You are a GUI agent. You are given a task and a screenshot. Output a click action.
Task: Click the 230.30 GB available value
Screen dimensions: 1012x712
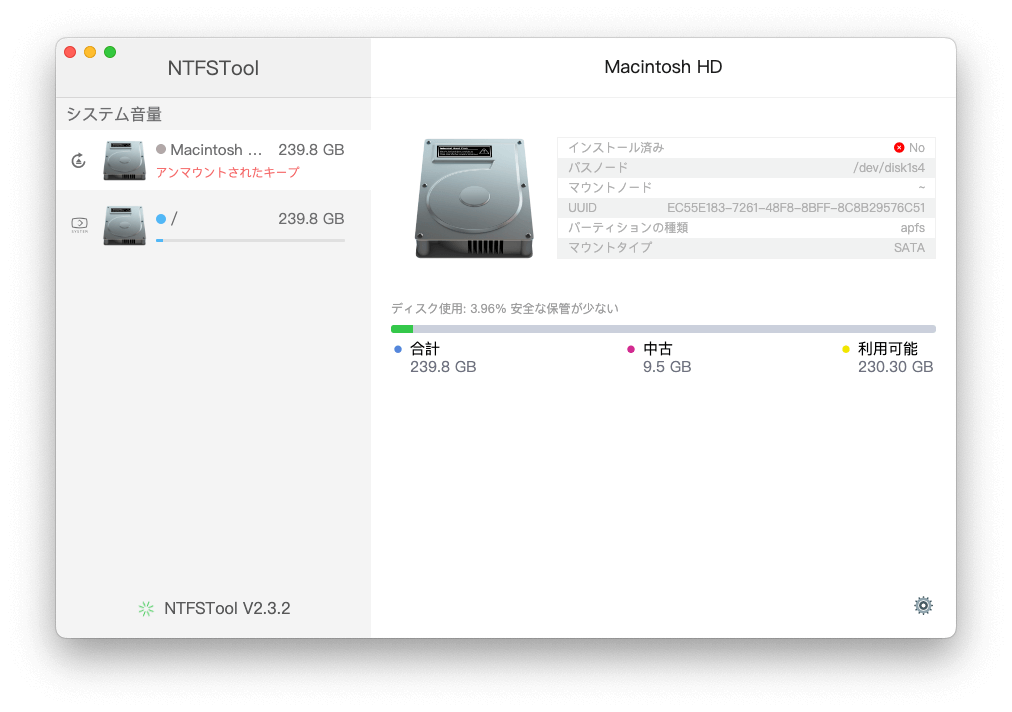(x=895, y=367)
